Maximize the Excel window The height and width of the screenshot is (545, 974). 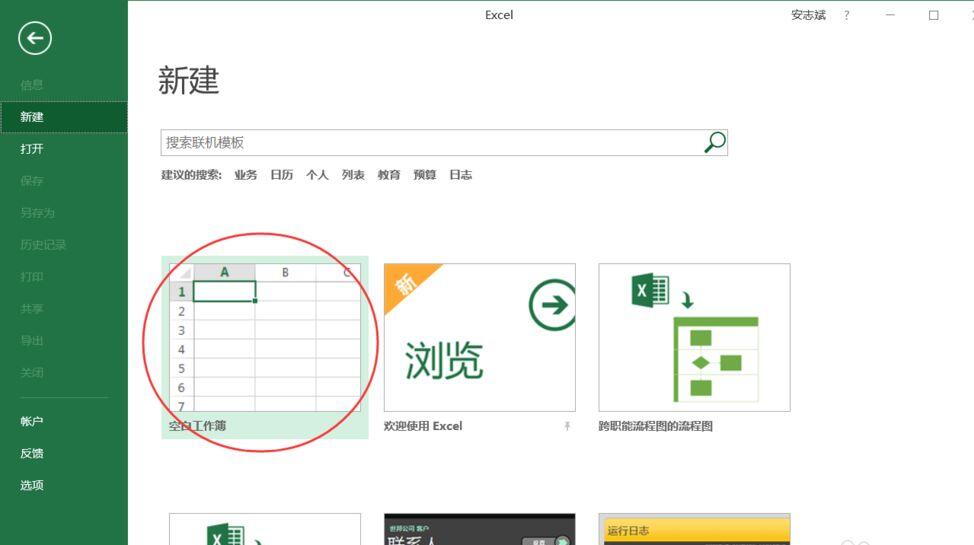934,16
